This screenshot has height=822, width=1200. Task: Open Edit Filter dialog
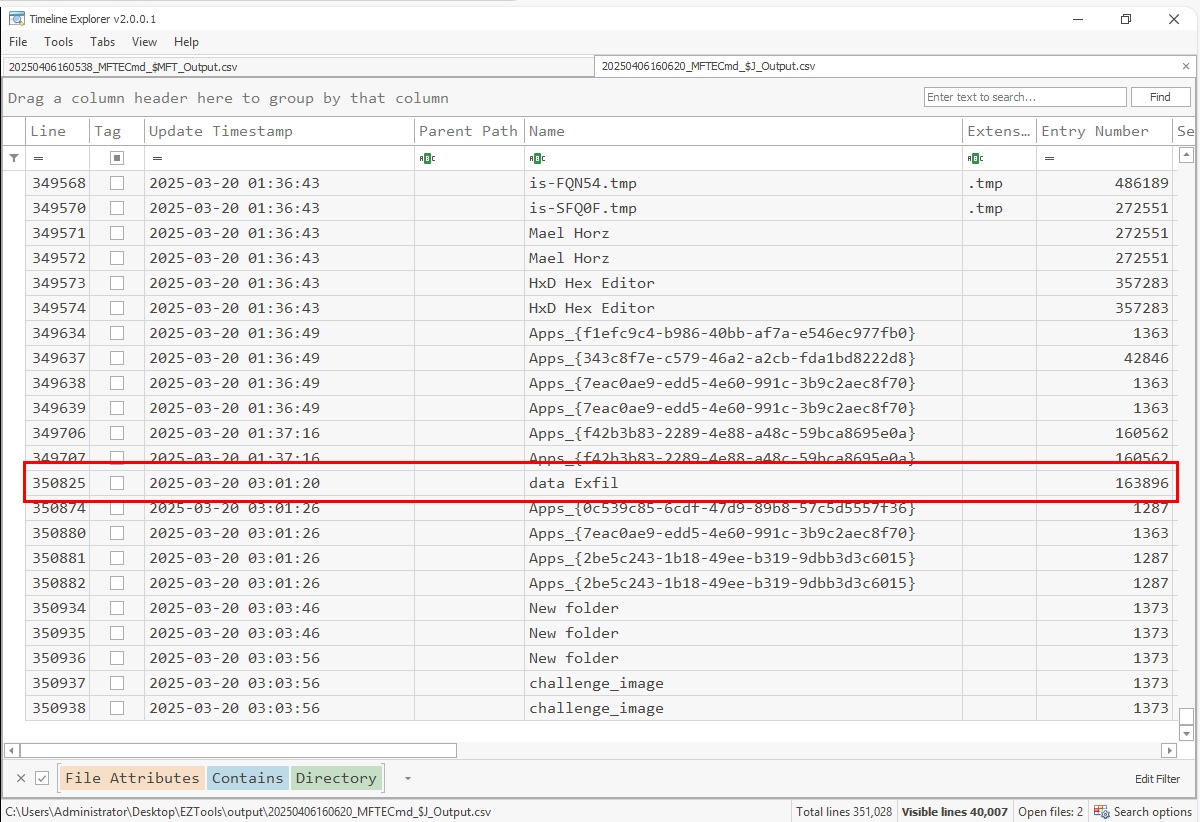[x=1157, y=779]
